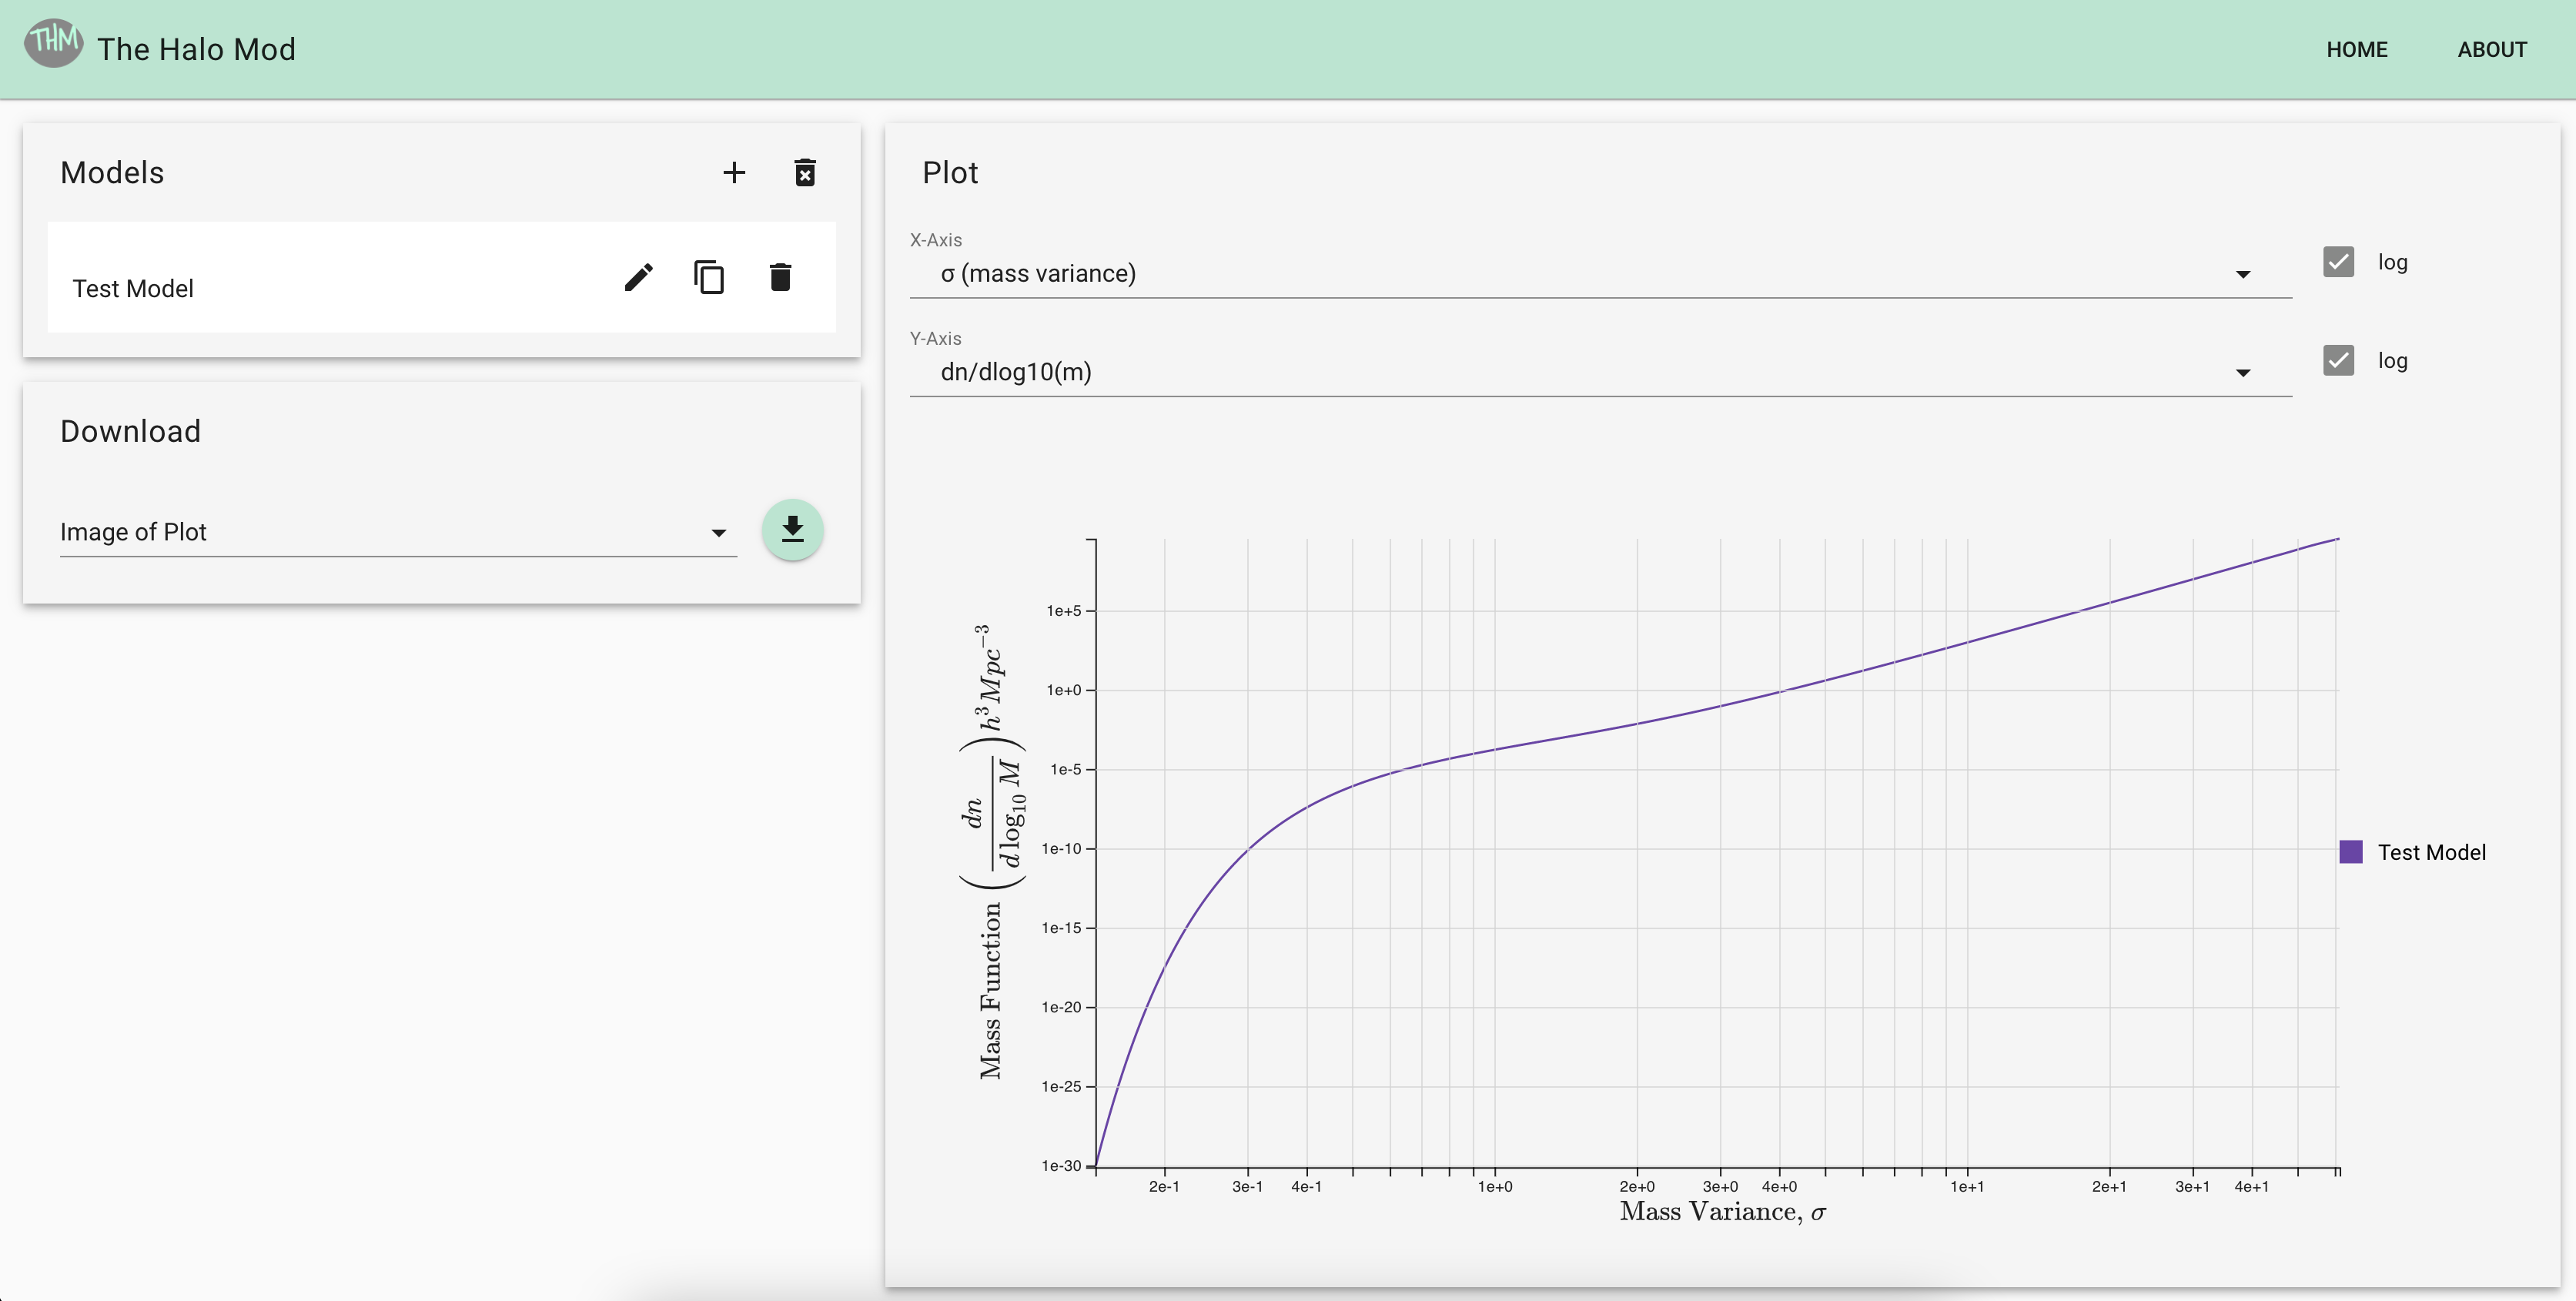Screen dimensions: 2576x1301
Task: Add a new model with plus icon
Action: [x=734, y=173]
